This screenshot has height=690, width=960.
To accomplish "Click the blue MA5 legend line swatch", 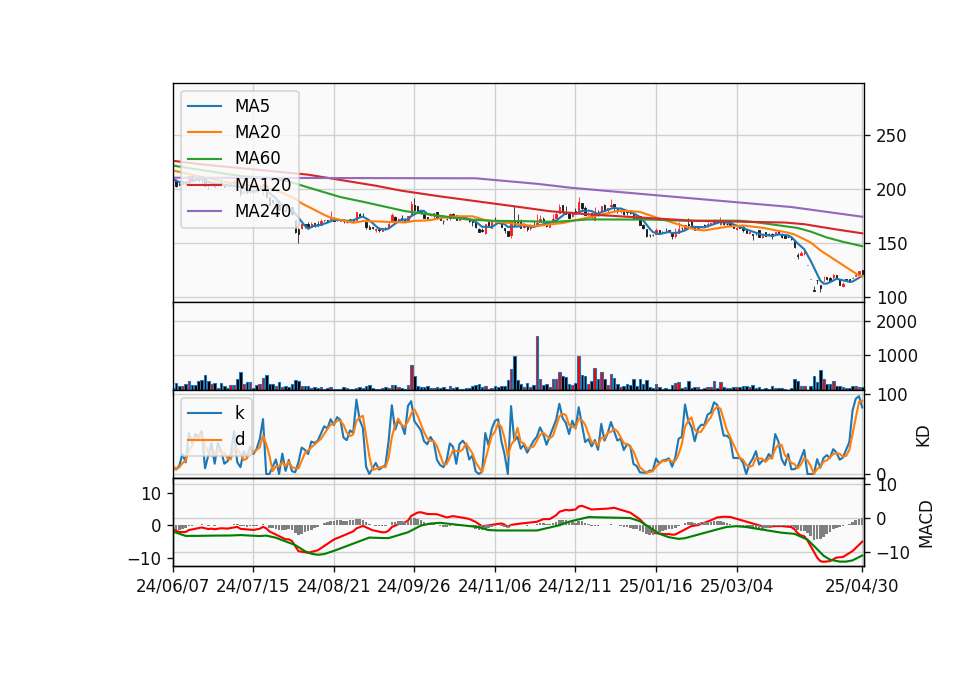I will click(204, 106).
